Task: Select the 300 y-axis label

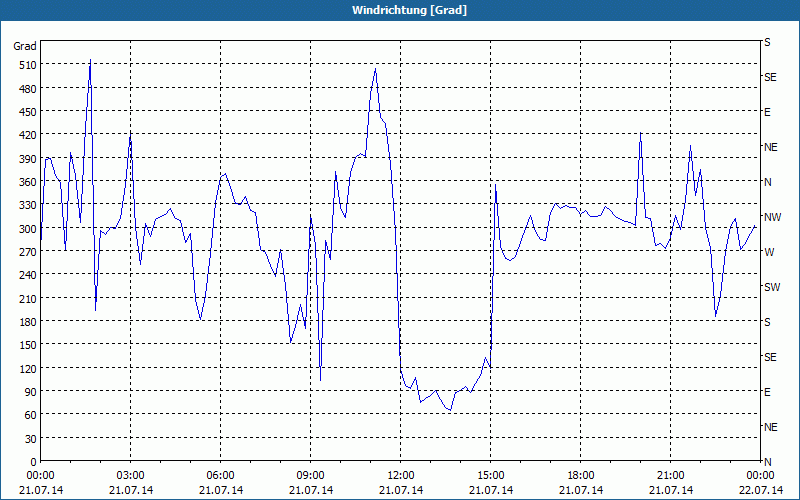Action: coord(28,229)
